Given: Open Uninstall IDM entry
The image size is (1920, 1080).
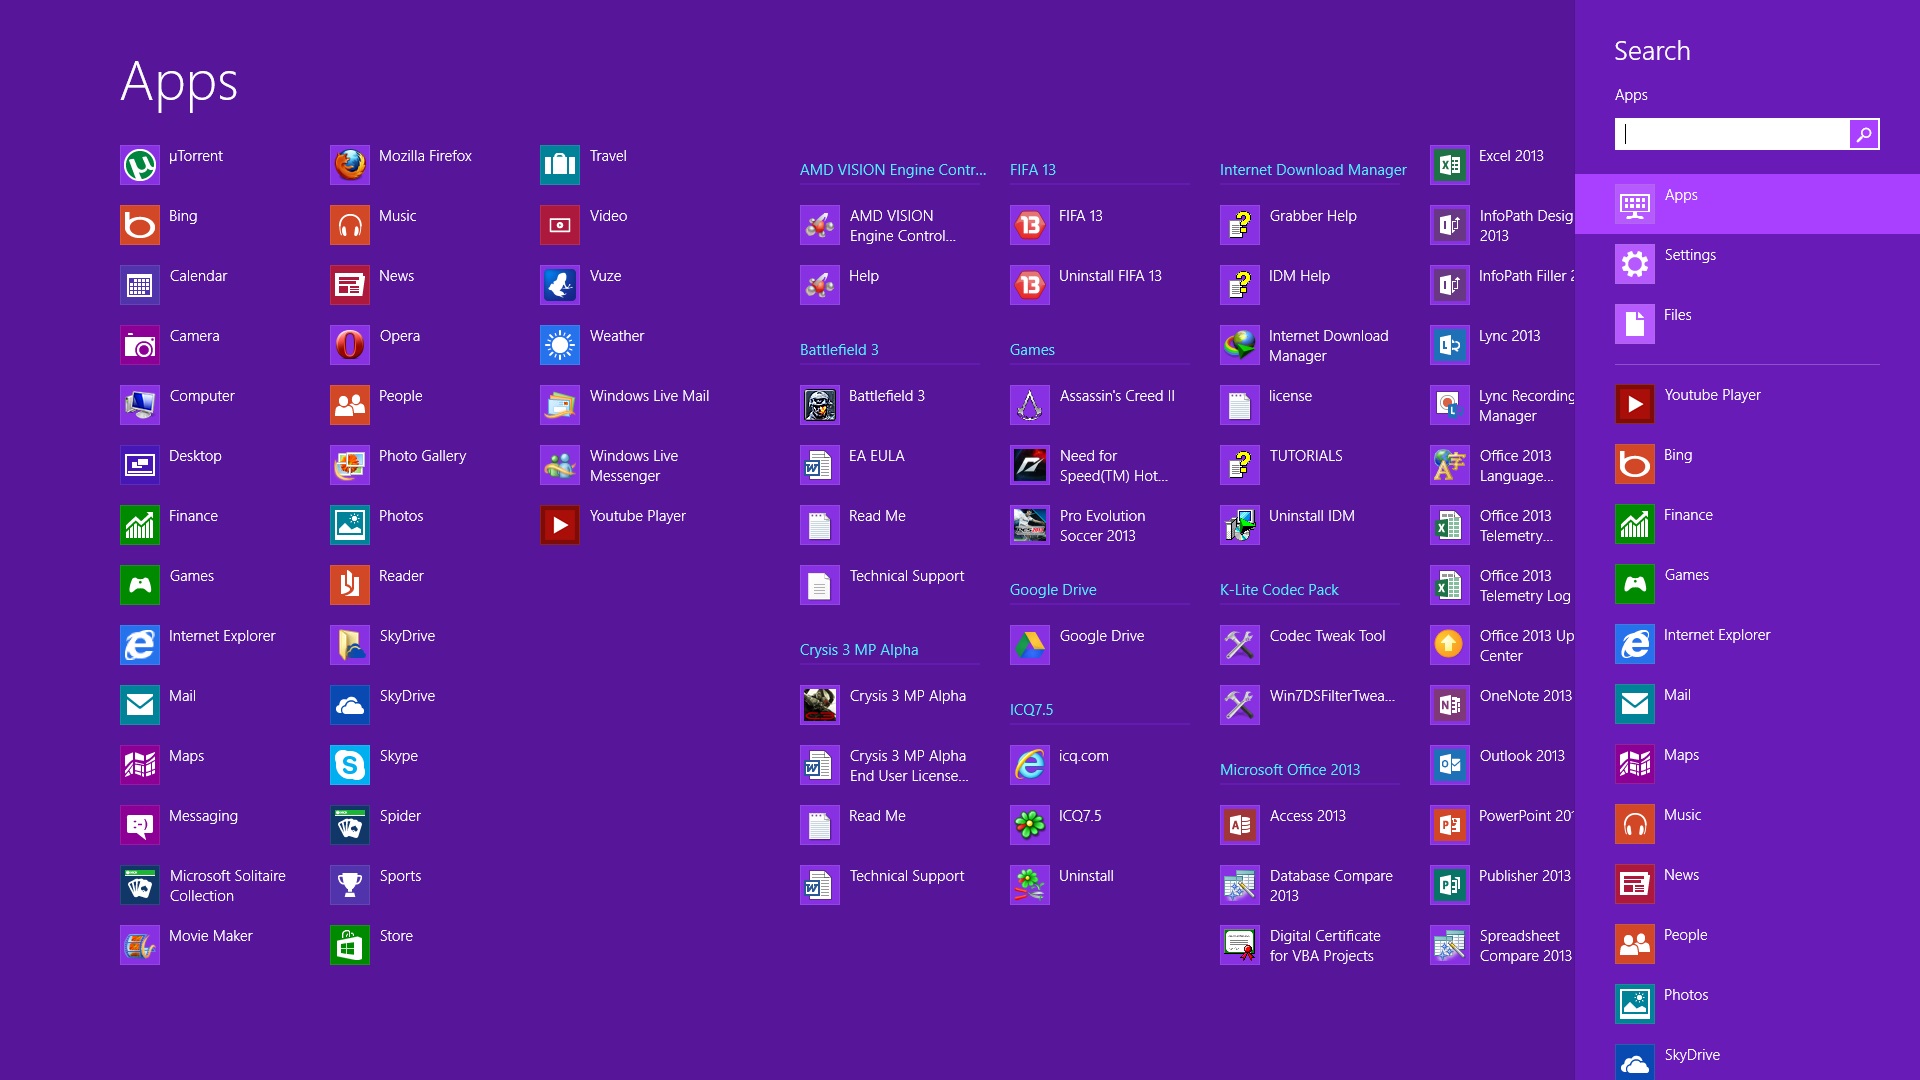Looking at the screenshot, I should pyautogui.click(x=1288, y=525).
